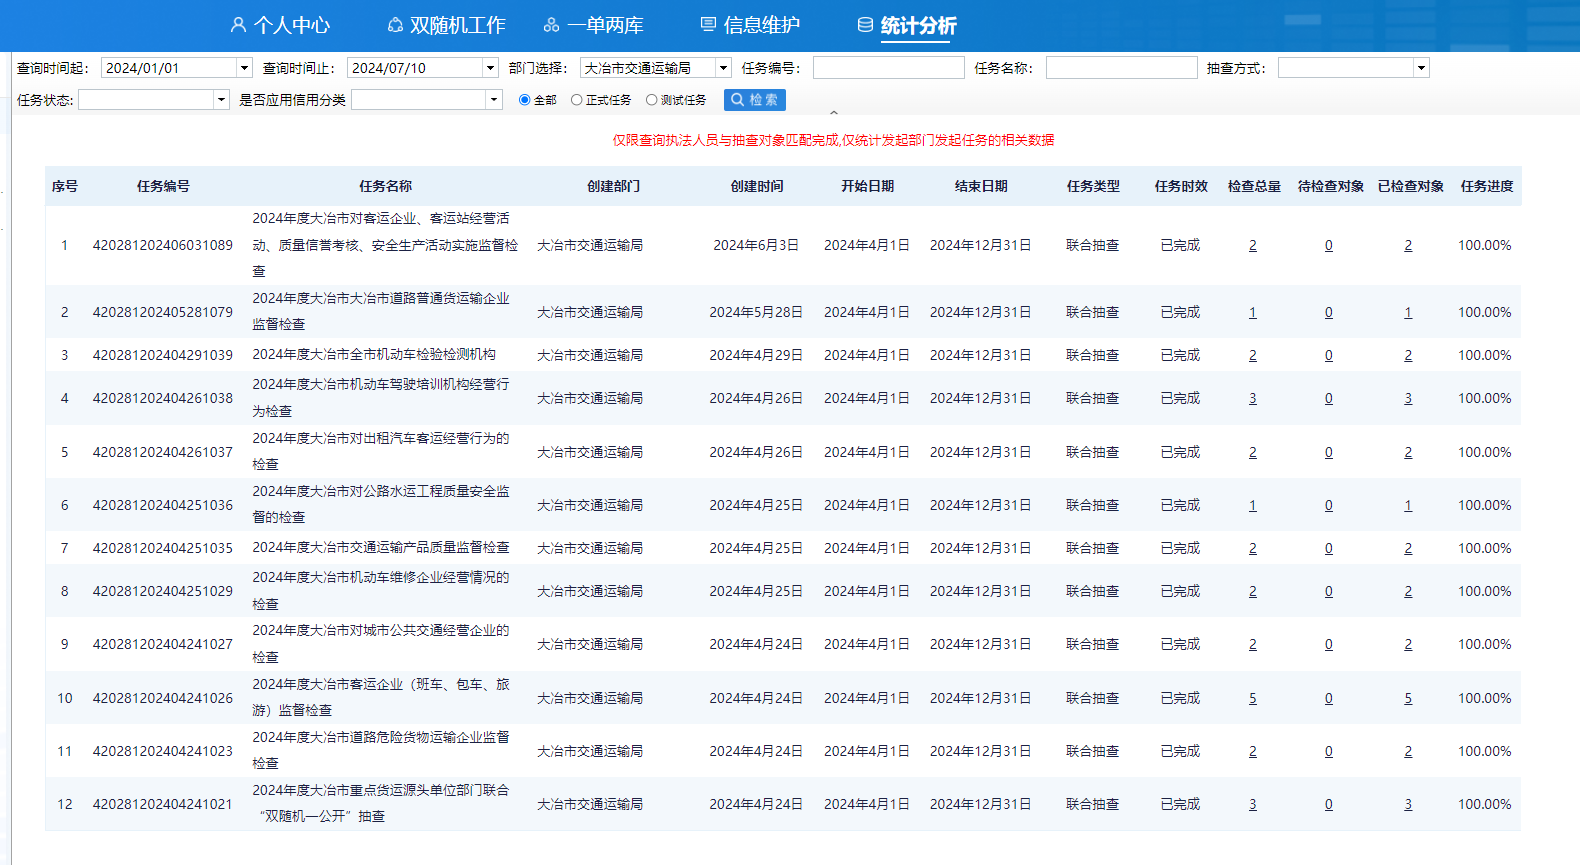Click task number 420281202404241026

[163, 698]
